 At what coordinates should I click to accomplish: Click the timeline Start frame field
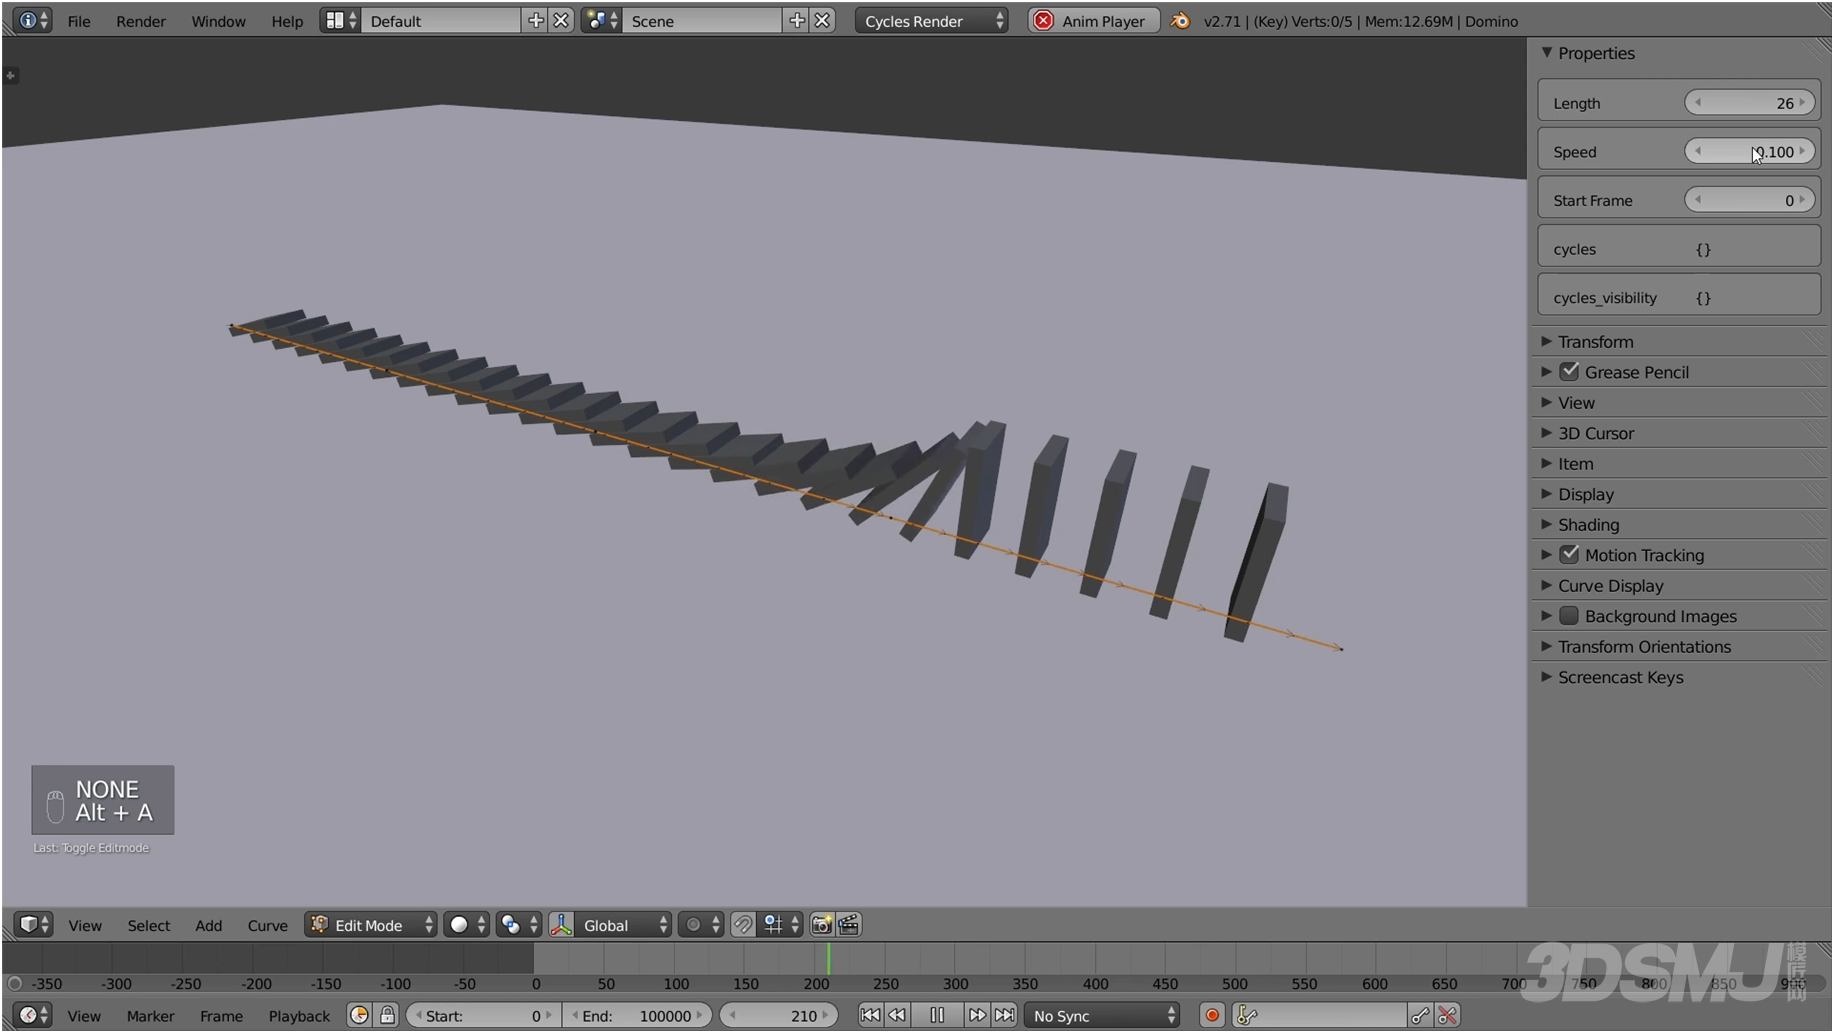tap(483, 1015)
